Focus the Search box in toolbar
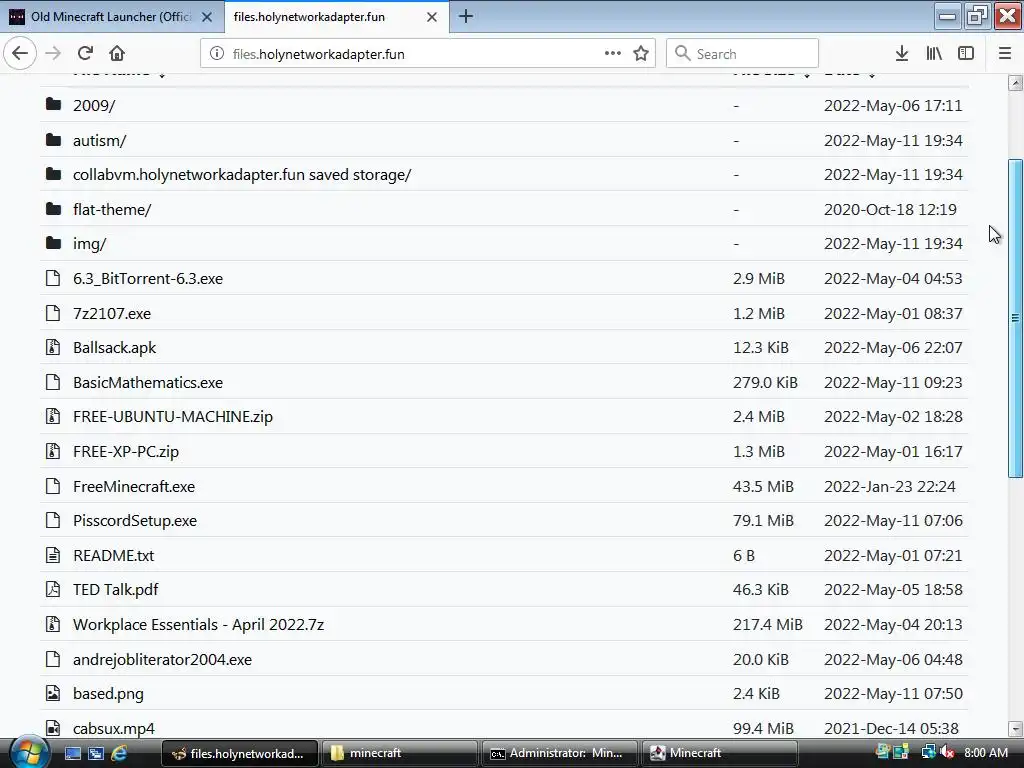 pyautogui.click(x=743, y=54)
